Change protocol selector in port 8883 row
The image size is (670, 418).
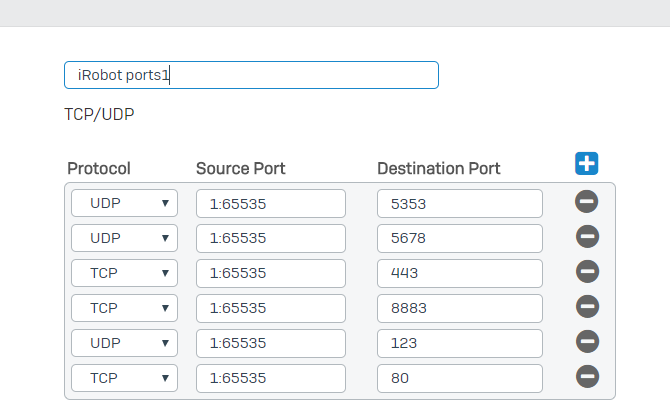click(x=124, y=308)
